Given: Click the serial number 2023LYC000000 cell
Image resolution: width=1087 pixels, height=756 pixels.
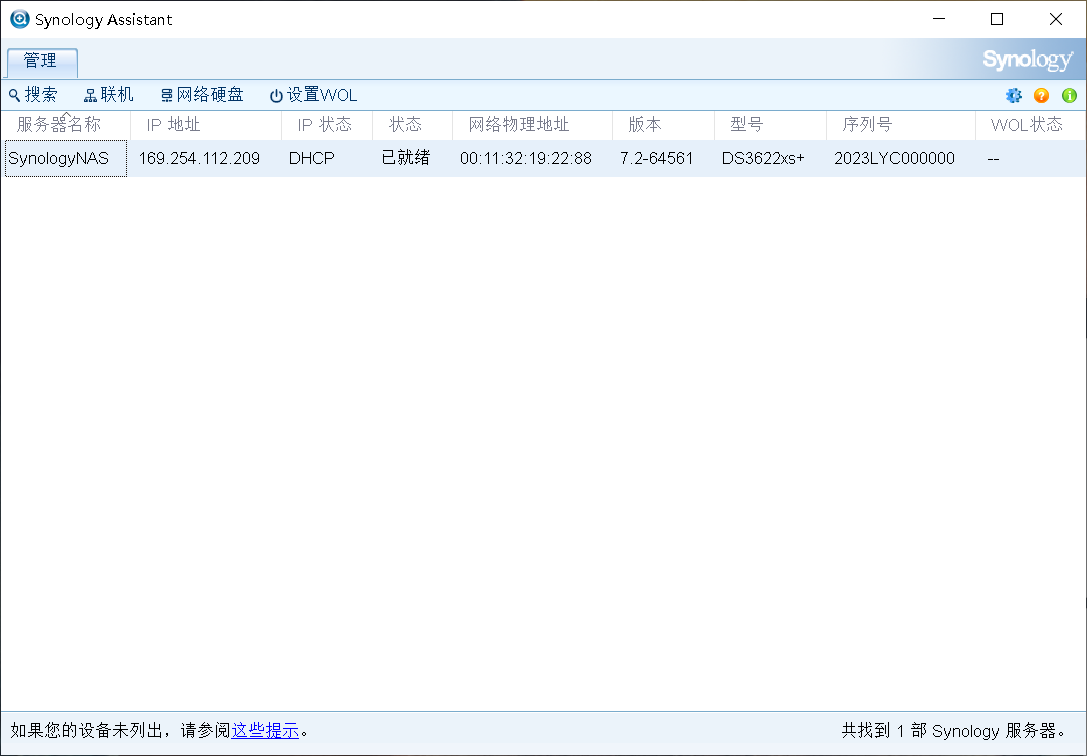Looking at the screenshot, I should (894, 159).
